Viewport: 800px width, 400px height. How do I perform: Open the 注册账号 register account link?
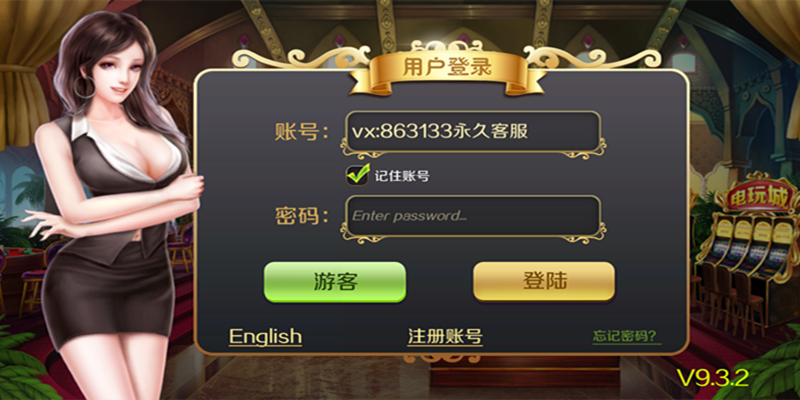pyautogui.click(x=445, y=336)
